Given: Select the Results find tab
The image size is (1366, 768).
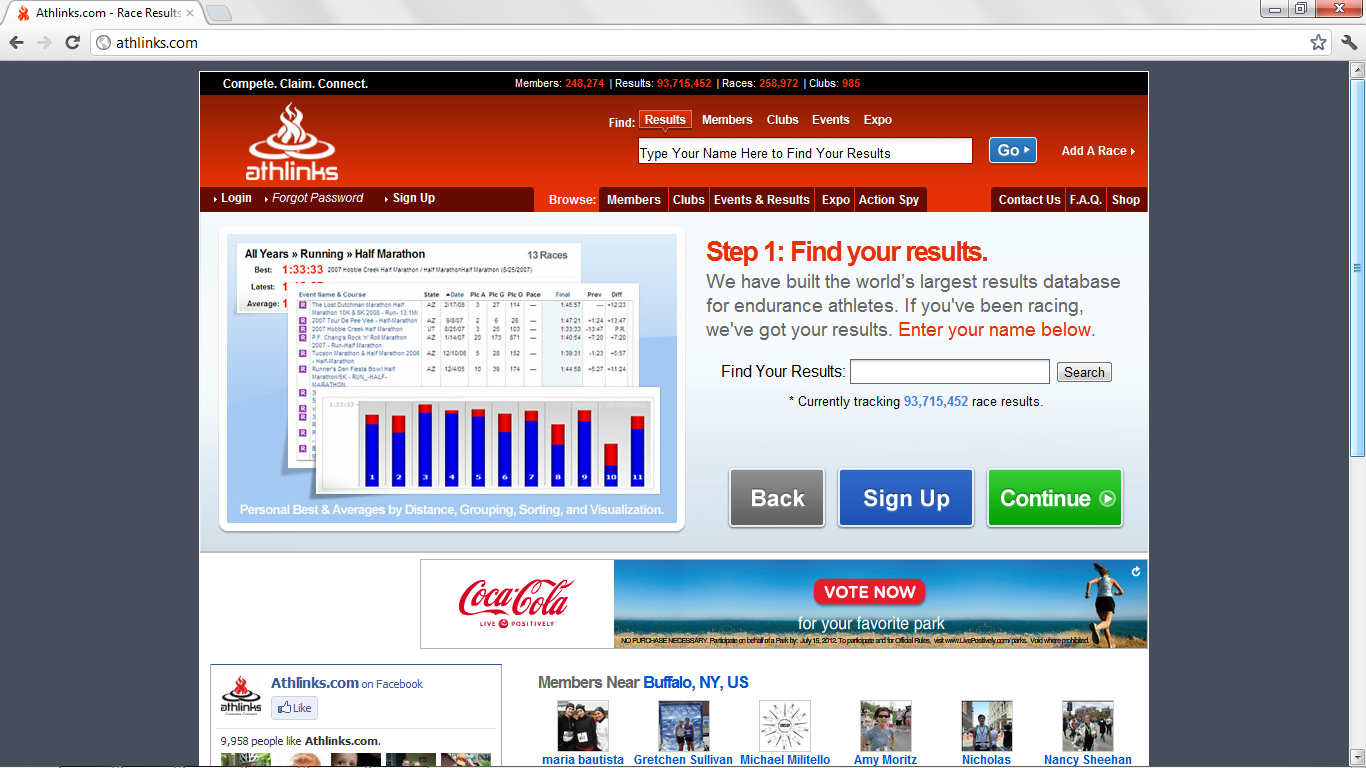Looking at the screenshot, I should [x=665, y=120].
